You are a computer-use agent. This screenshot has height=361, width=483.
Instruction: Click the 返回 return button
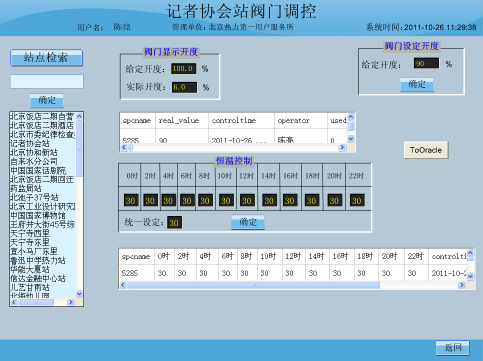[452, 348]
